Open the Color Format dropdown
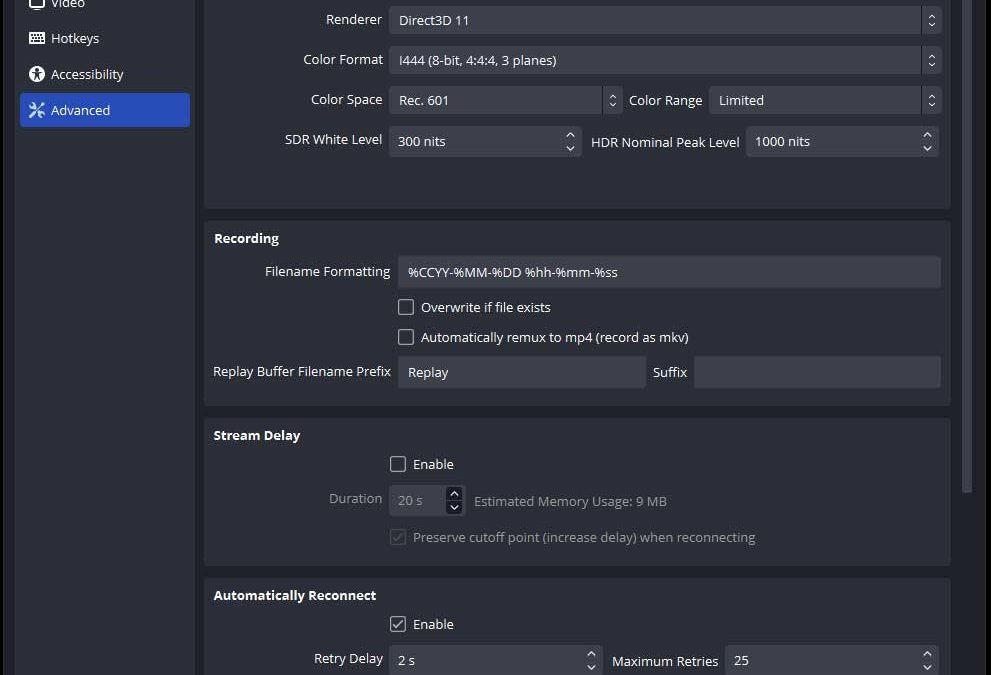The height and width of the screenshot is (675, 991). point(664,60)
